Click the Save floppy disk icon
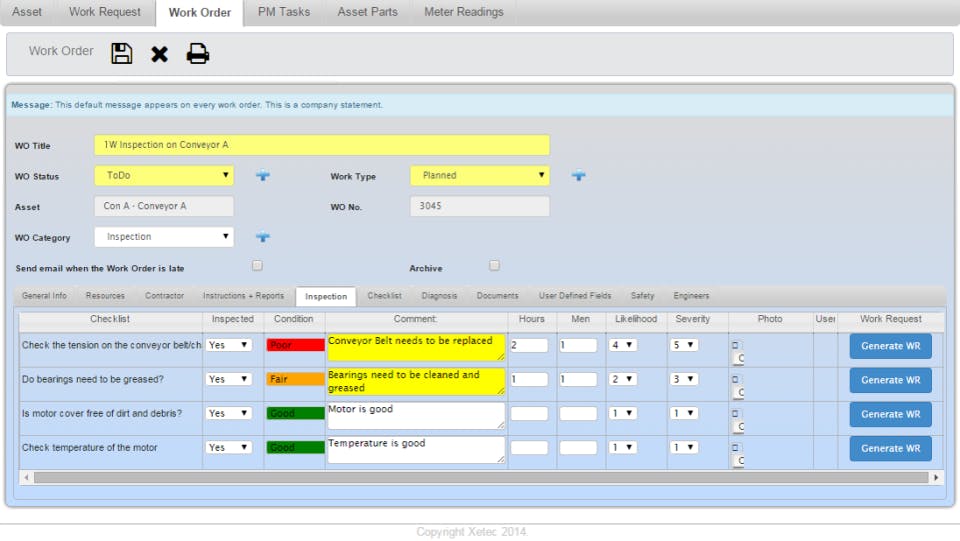The image size is (960, 541). point(122,53)
